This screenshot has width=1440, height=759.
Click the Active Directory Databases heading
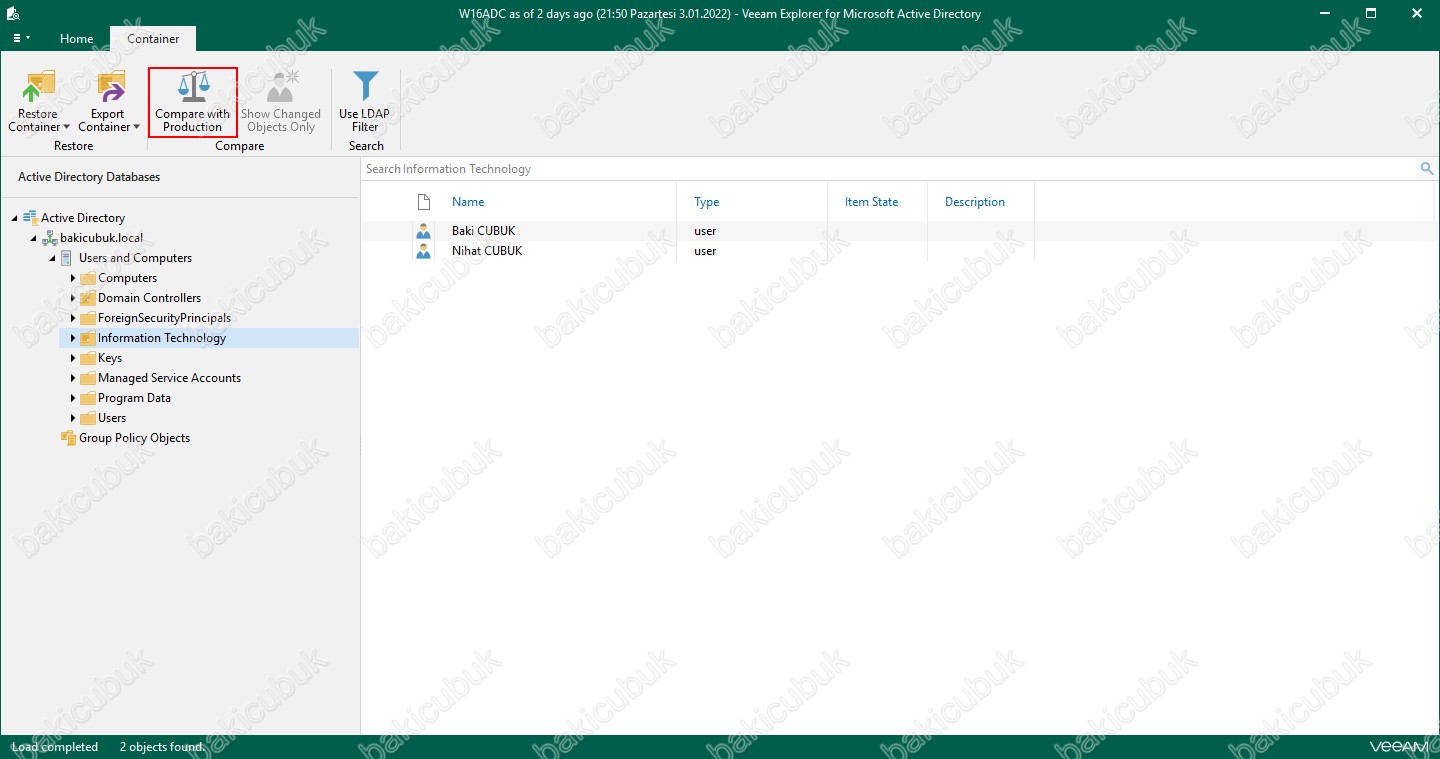pyautogui.click(x=89, y=177)
